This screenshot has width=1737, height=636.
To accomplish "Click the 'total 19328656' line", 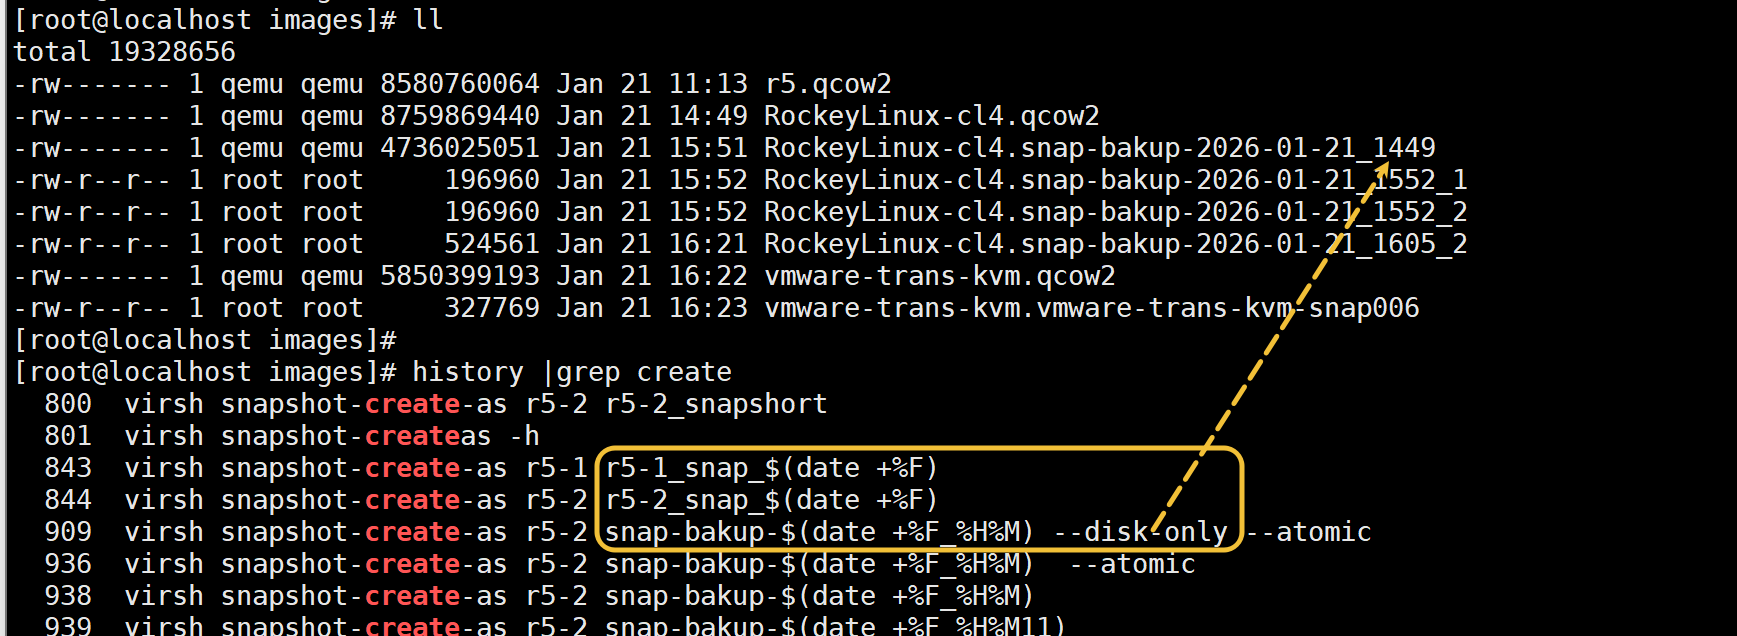I will tap(124, 52).
